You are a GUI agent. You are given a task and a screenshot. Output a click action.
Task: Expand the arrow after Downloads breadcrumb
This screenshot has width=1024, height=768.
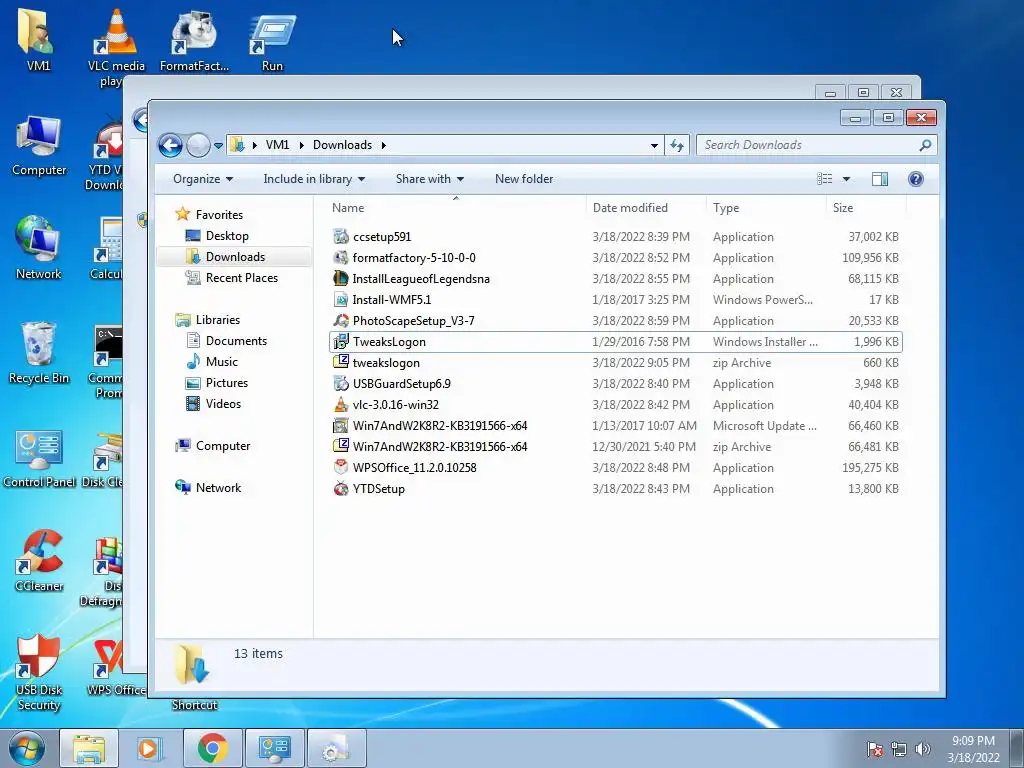tap(384, 145)
